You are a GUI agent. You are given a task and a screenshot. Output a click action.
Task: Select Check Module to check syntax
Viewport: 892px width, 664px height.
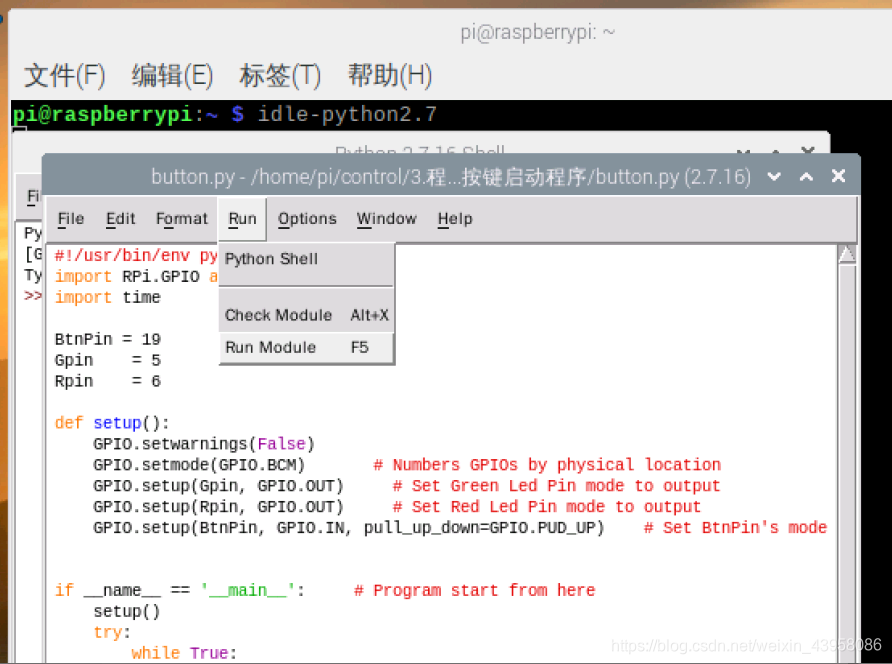pyautogui.click(x=278, y=314)
